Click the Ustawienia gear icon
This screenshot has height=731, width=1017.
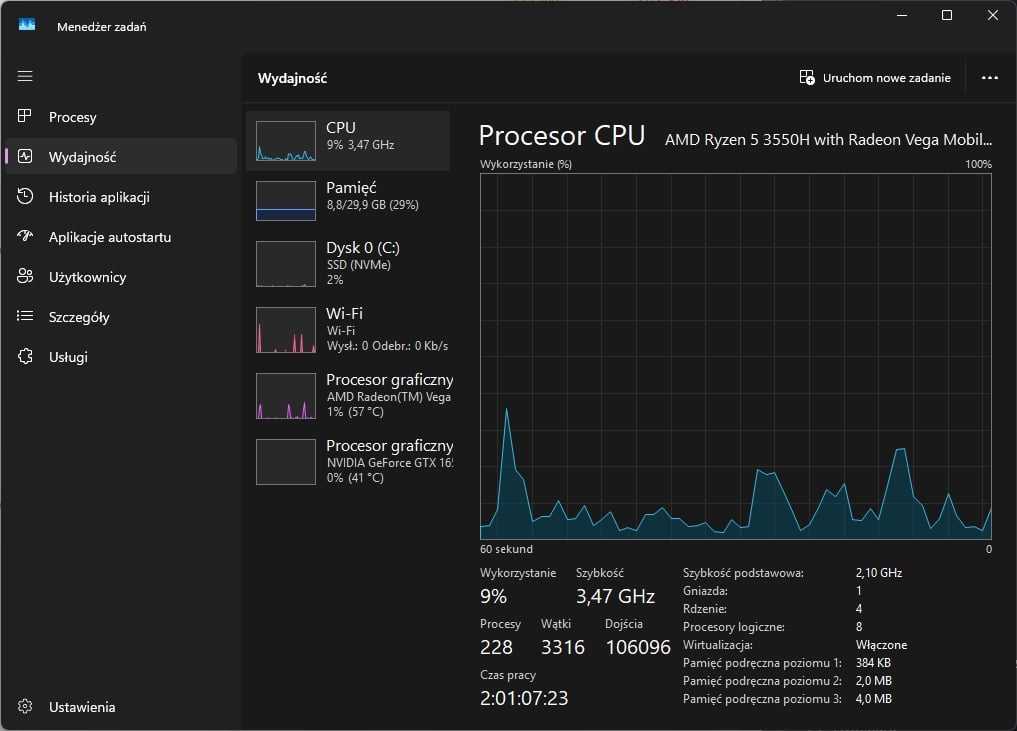pos(25,706)
